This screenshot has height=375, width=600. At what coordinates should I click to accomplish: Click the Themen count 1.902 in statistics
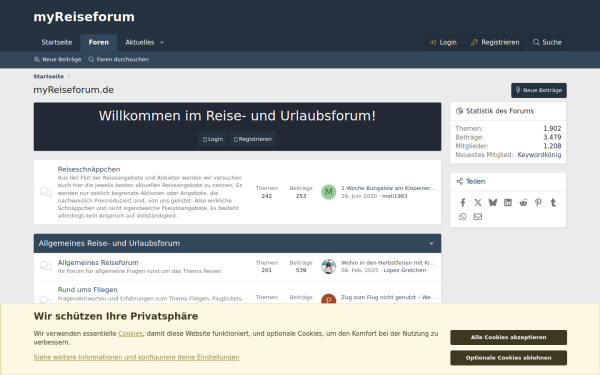[552, 129]
